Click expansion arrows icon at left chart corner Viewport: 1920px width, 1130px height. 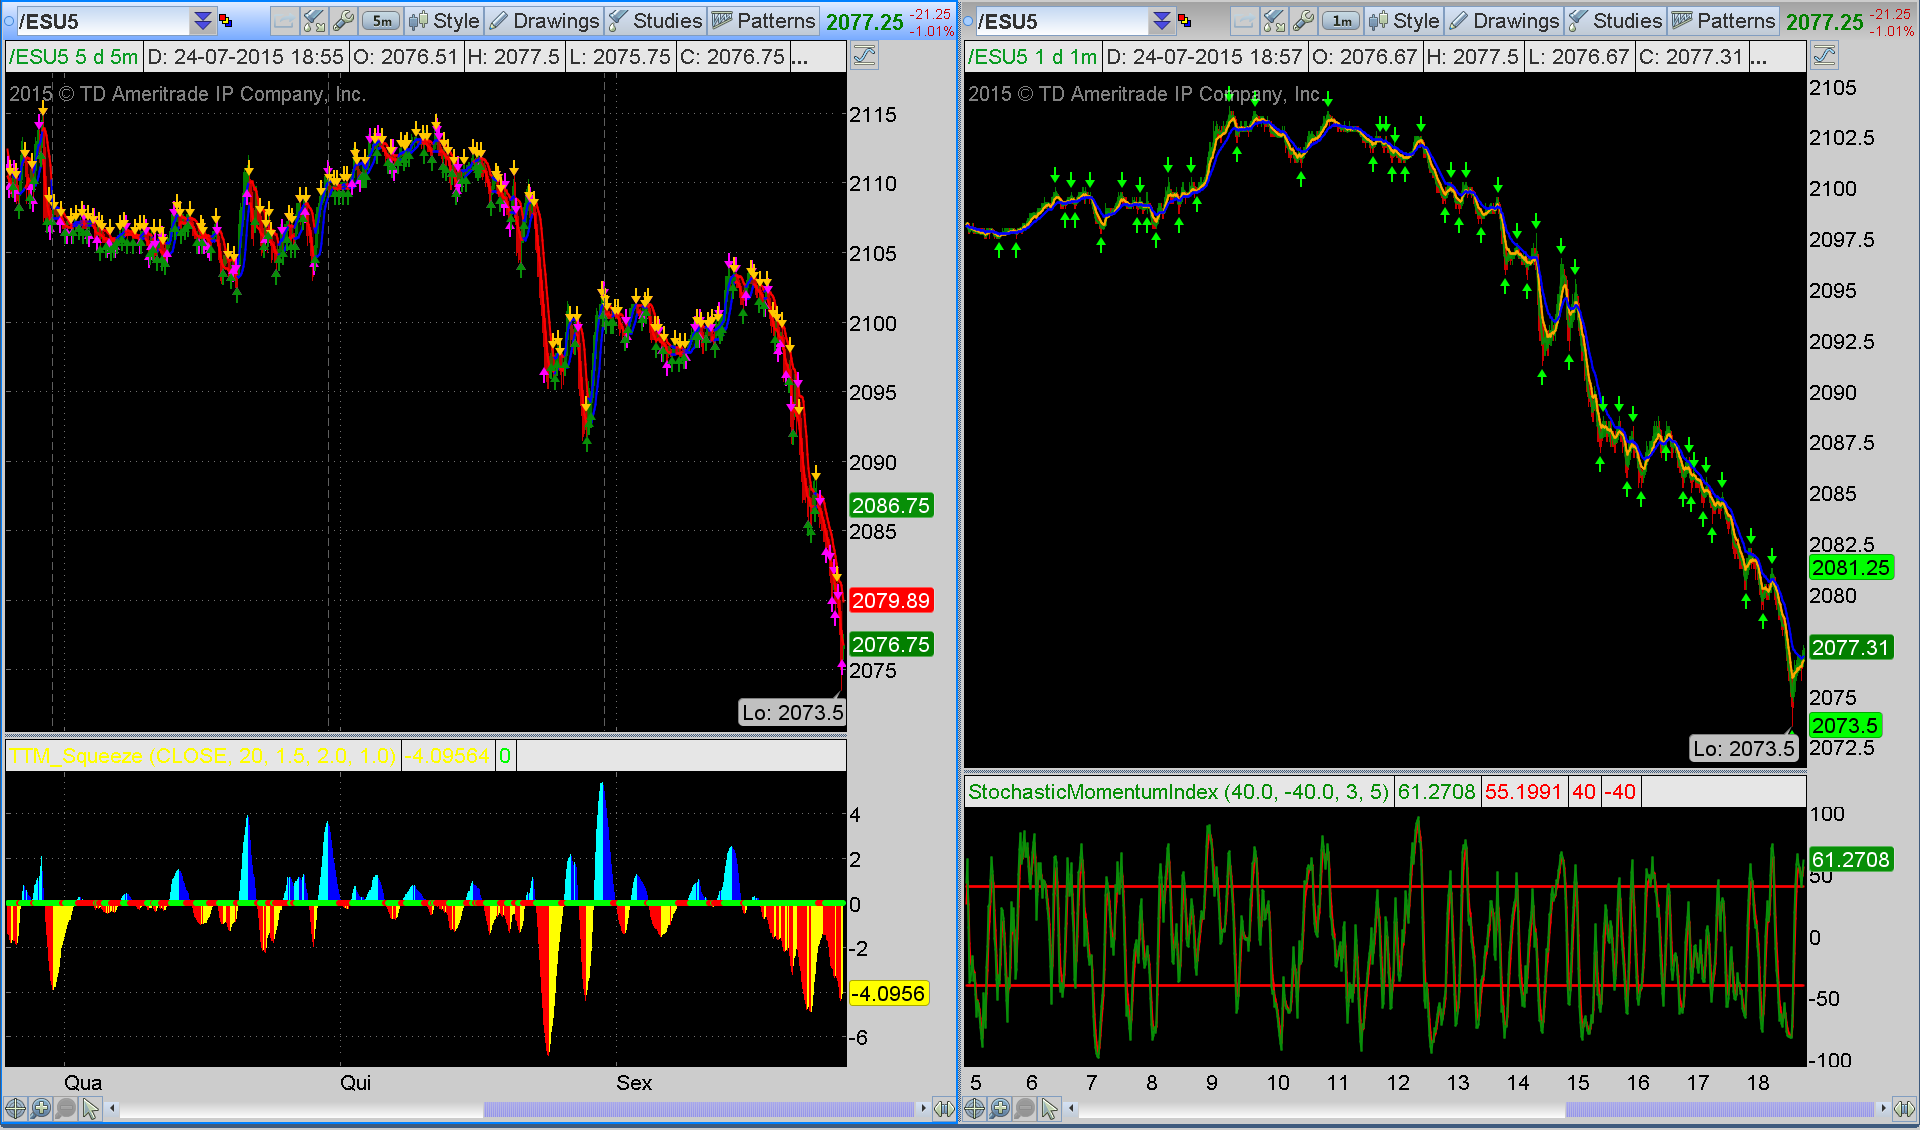click(943, 1108)
